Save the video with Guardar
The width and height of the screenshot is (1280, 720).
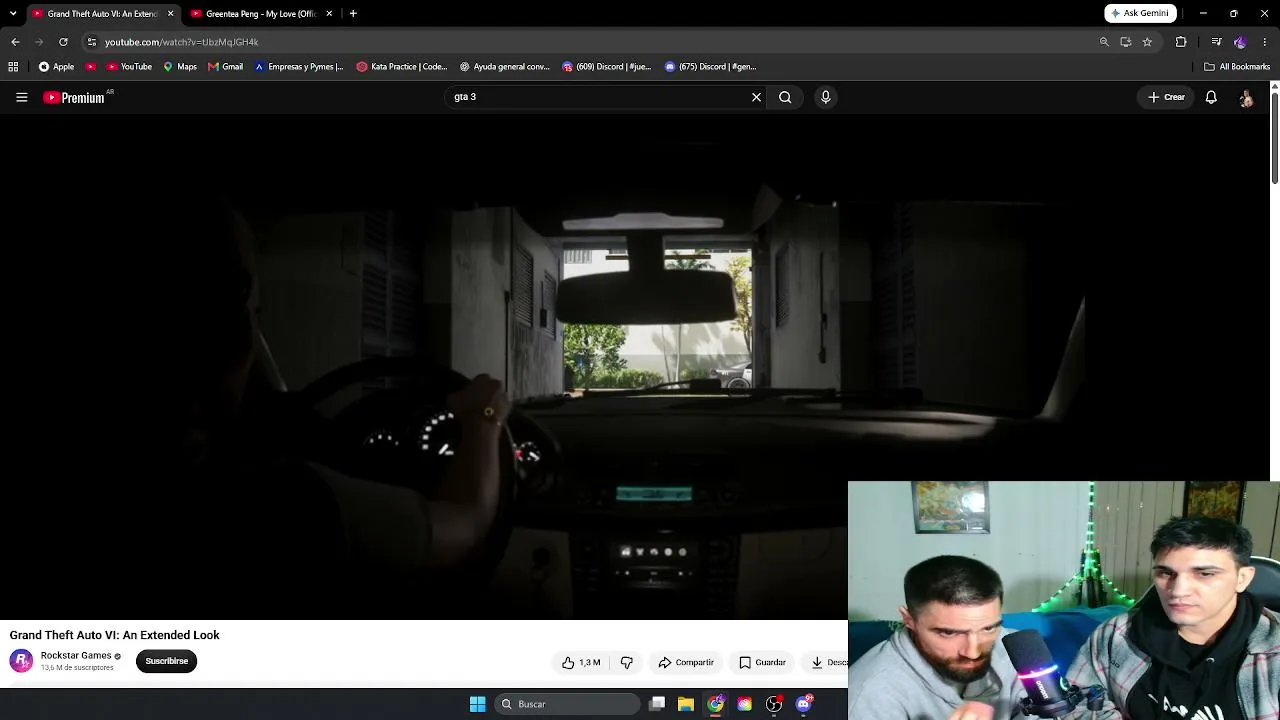click(762, 662)
